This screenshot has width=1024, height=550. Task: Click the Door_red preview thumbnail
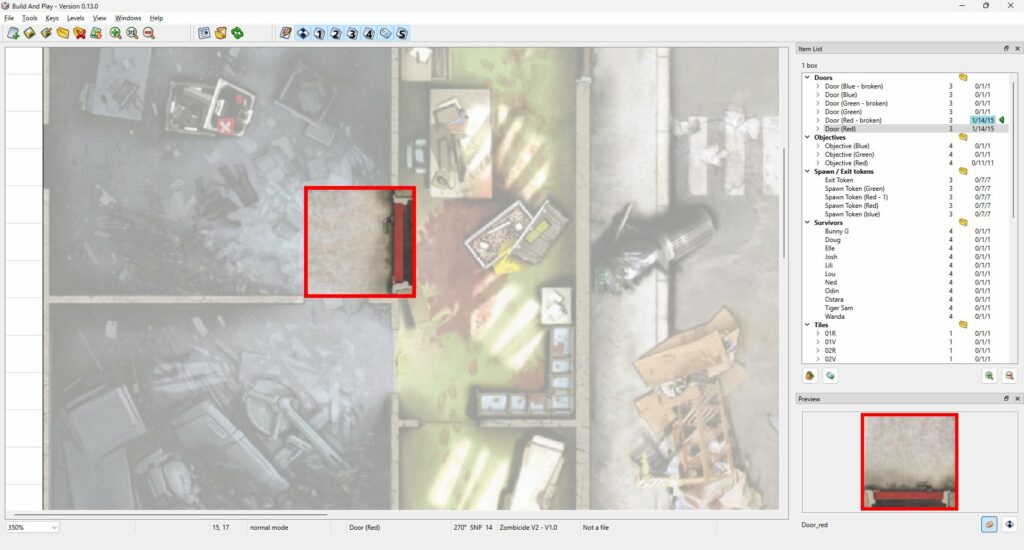[x=909, y=461]
